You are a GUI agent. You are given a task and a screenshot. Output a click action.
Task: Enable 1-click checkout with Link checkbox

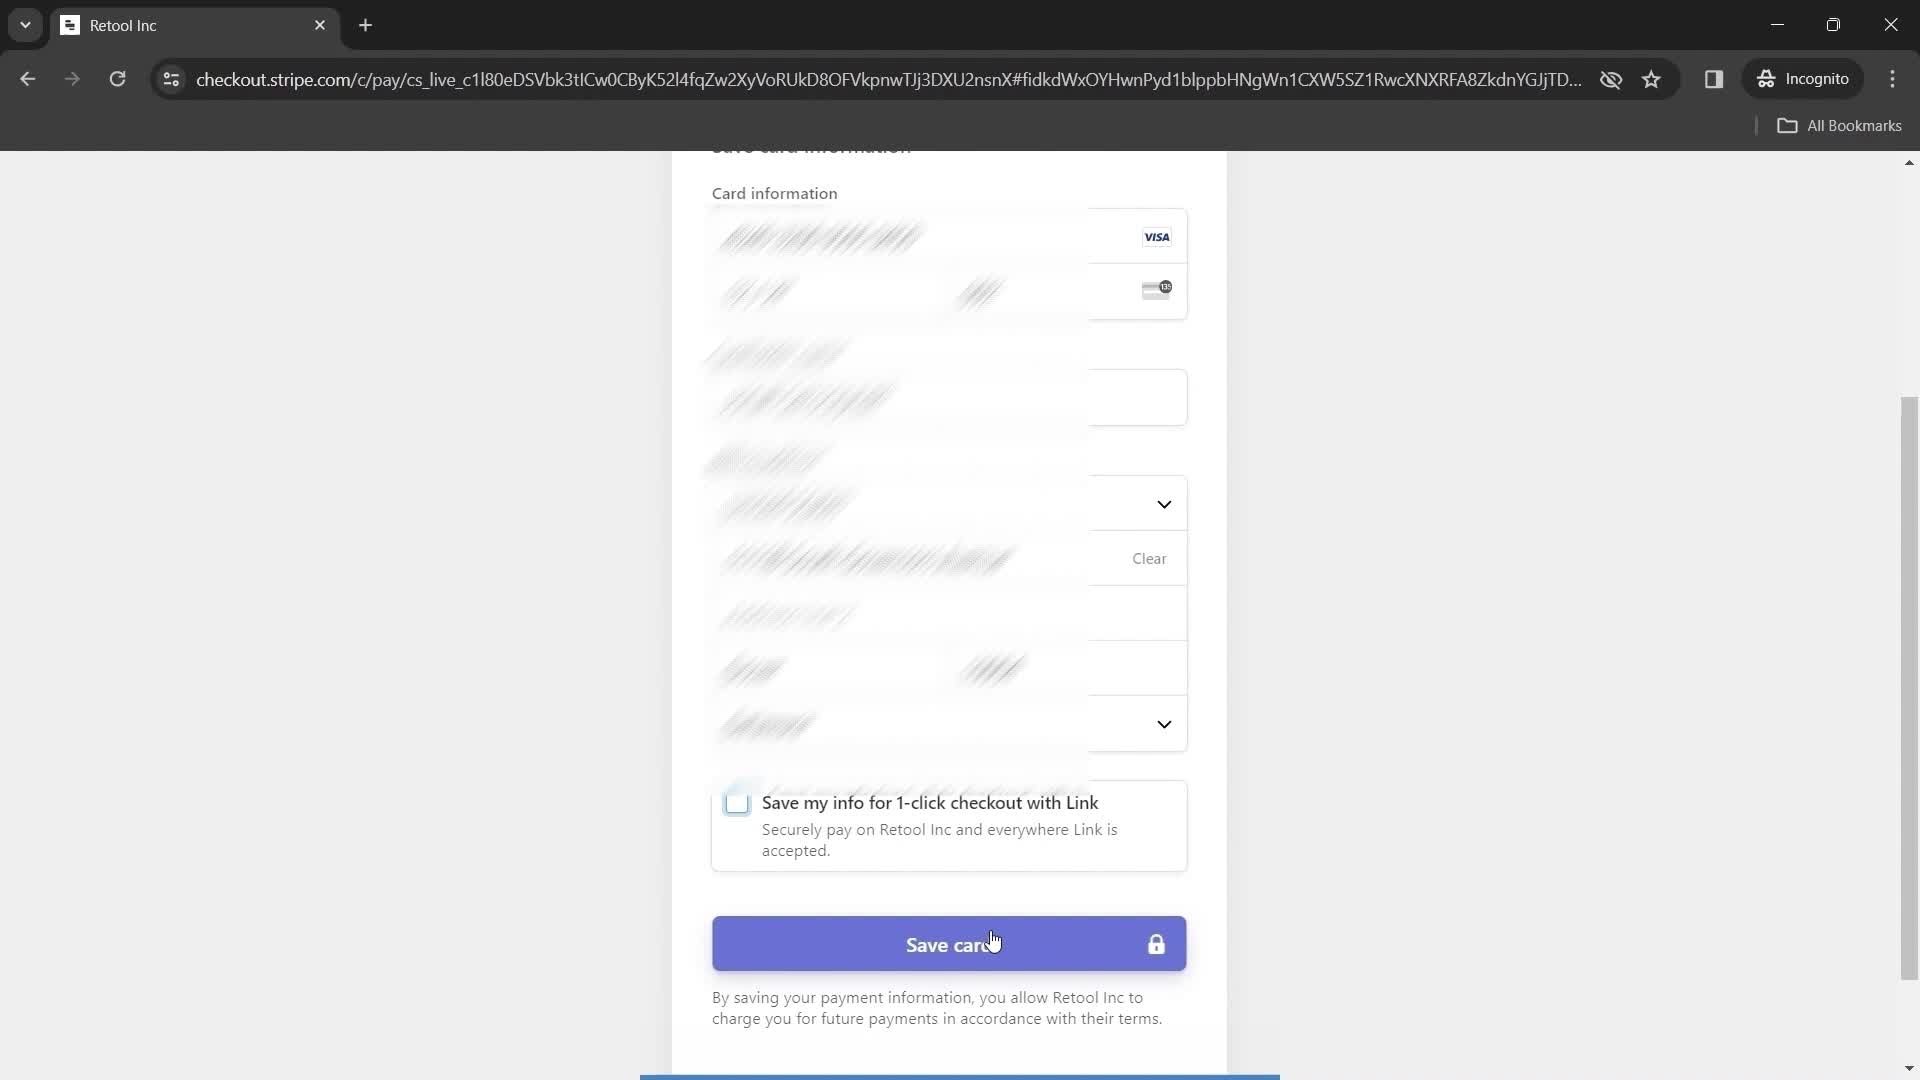pos(737,802)
